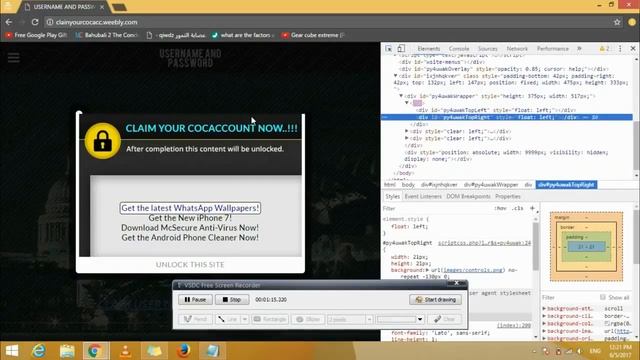This screenshot has width=640, height=360.
Task: Open the pixel width dropdown in VSDC
Action: [369, 319]
